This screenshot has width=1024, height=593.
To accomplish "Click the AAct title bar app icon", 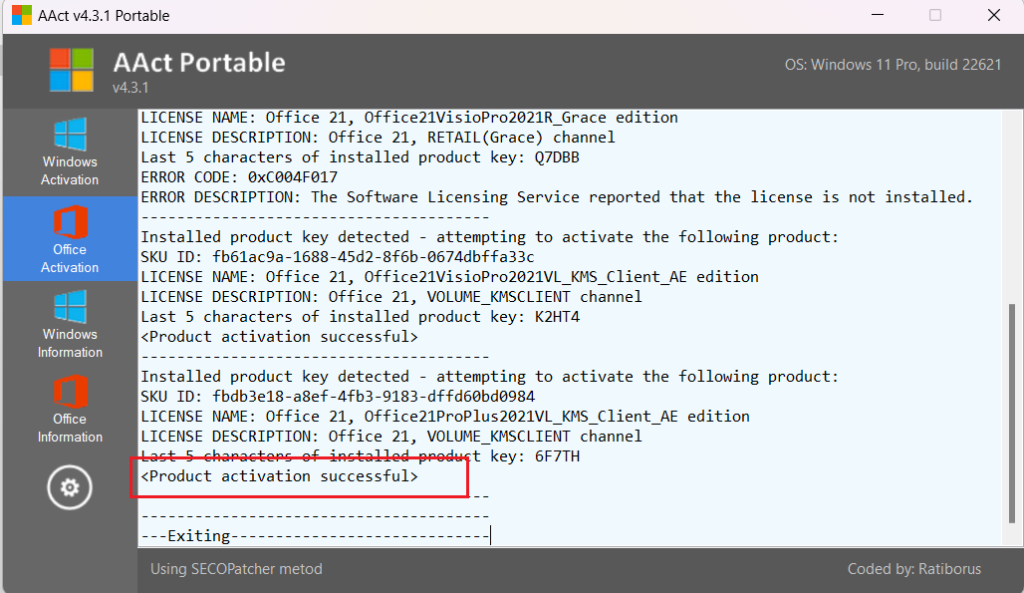I will tap(22, 15).
